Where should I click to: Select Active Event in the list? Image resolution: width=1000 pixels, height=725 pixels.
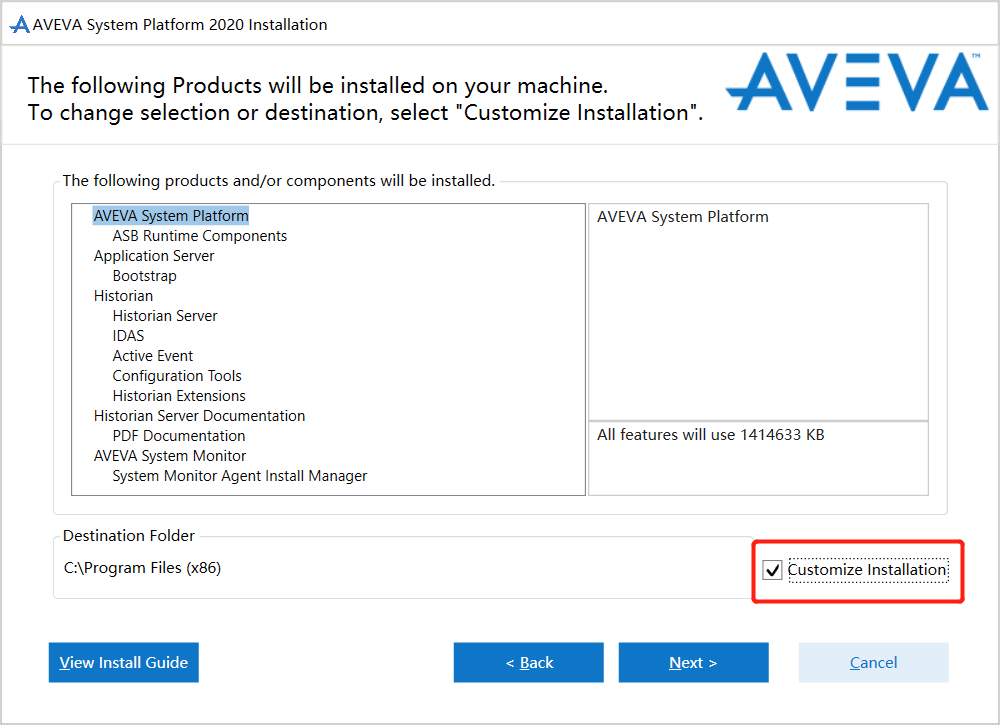coord(153,356)
